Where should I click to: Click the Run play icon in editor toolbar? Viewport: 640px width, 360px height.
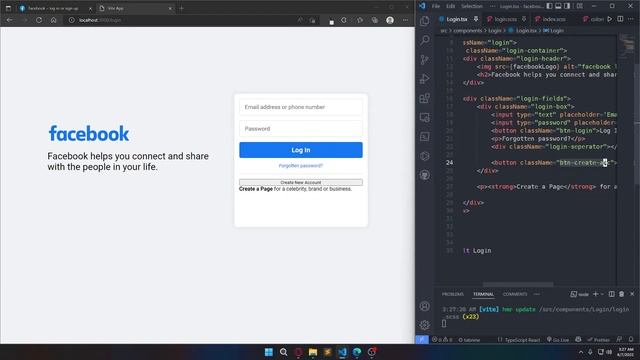[x=609, y=19]
